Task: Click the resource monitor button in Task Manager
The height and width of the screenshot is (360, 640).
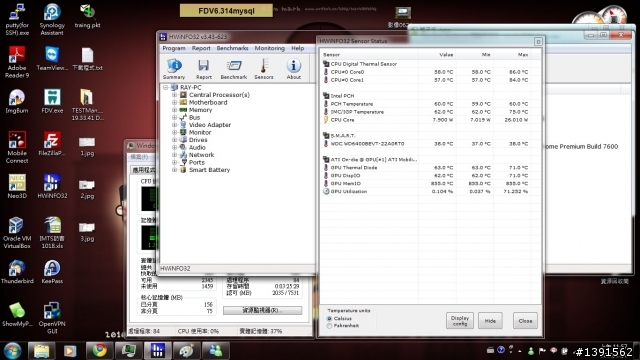Action: coord(262,310)
